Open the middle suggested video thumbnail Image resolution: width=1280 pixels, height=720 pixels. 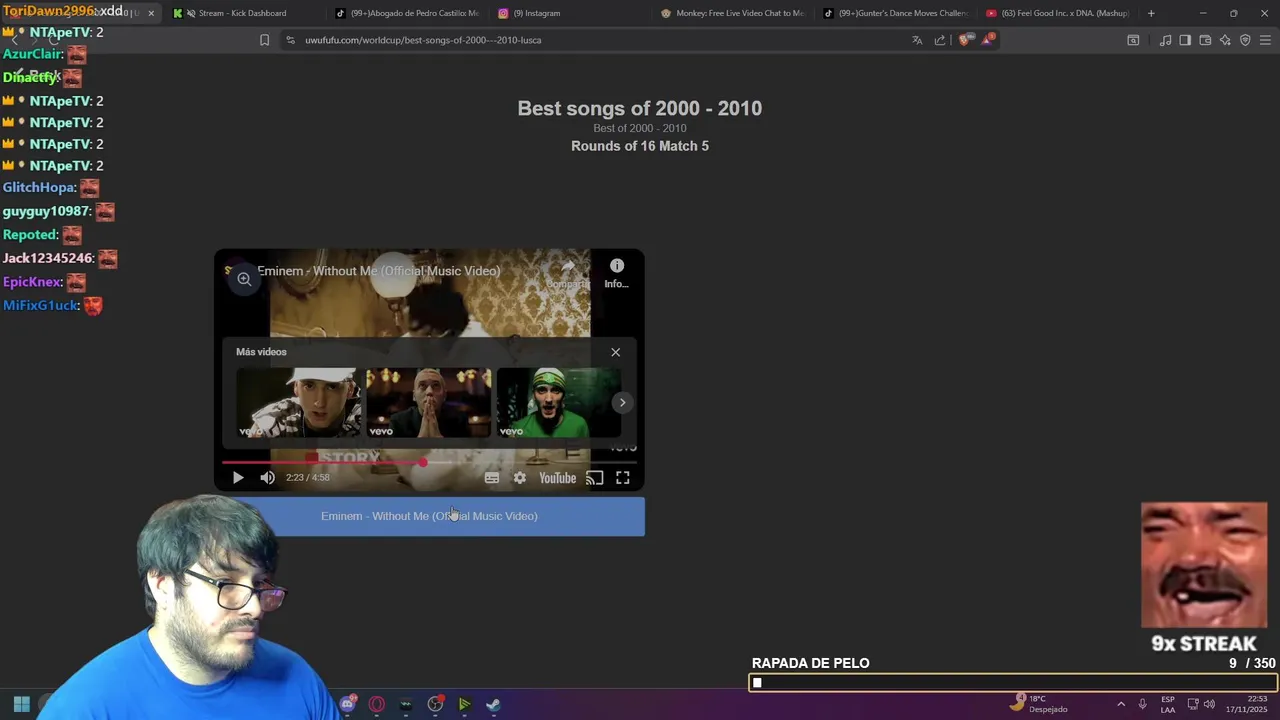[428, 403]
